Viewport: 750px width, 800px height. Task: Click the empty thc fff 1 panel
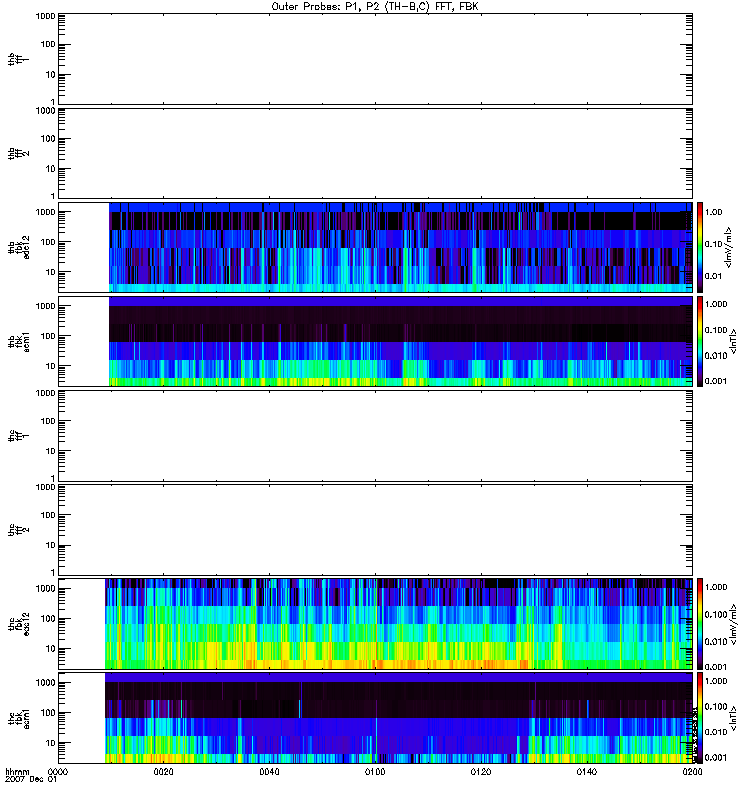coord(376,436)
